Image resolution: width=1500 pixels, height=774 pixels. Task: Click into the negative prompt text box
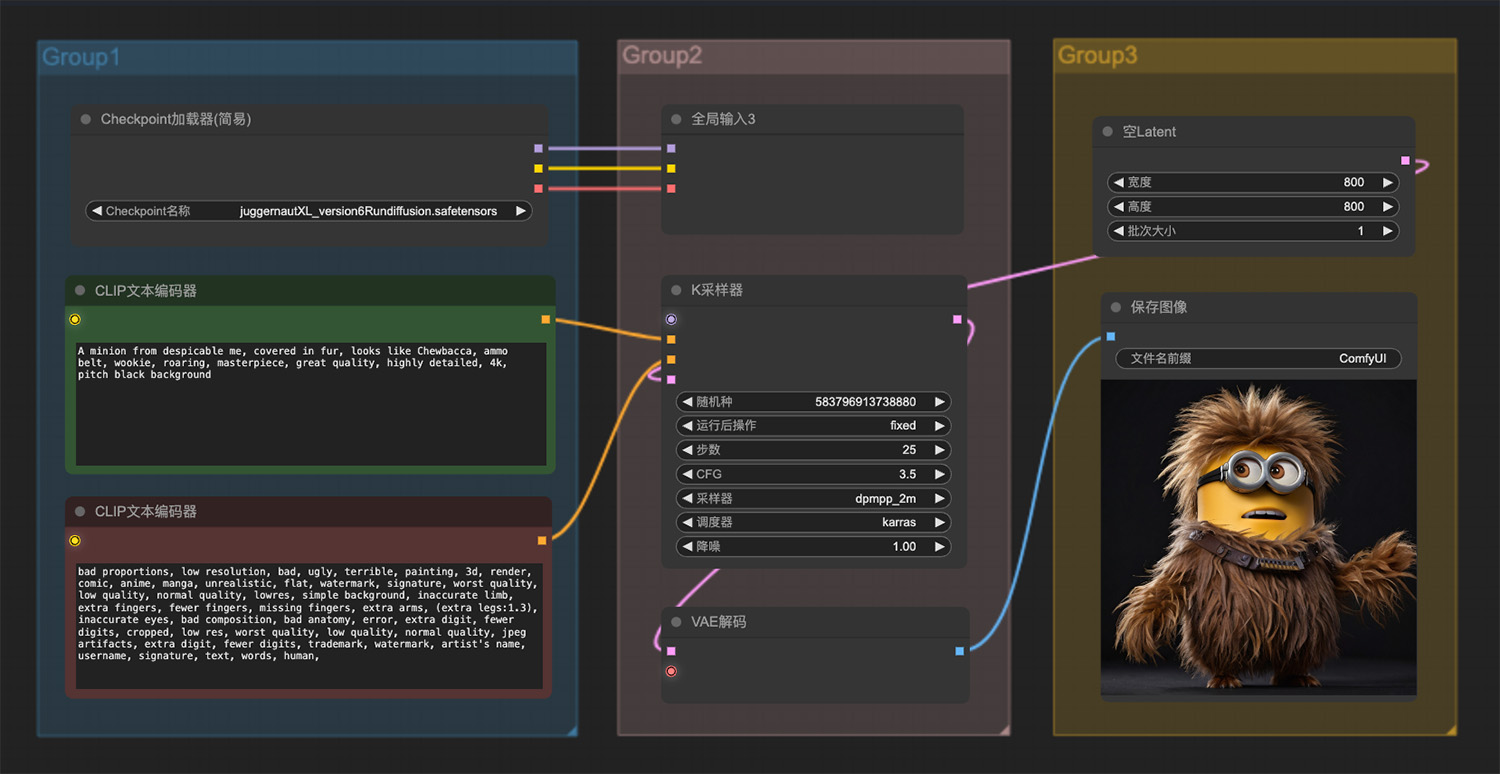pyautogui.click(x=309, y=626)
